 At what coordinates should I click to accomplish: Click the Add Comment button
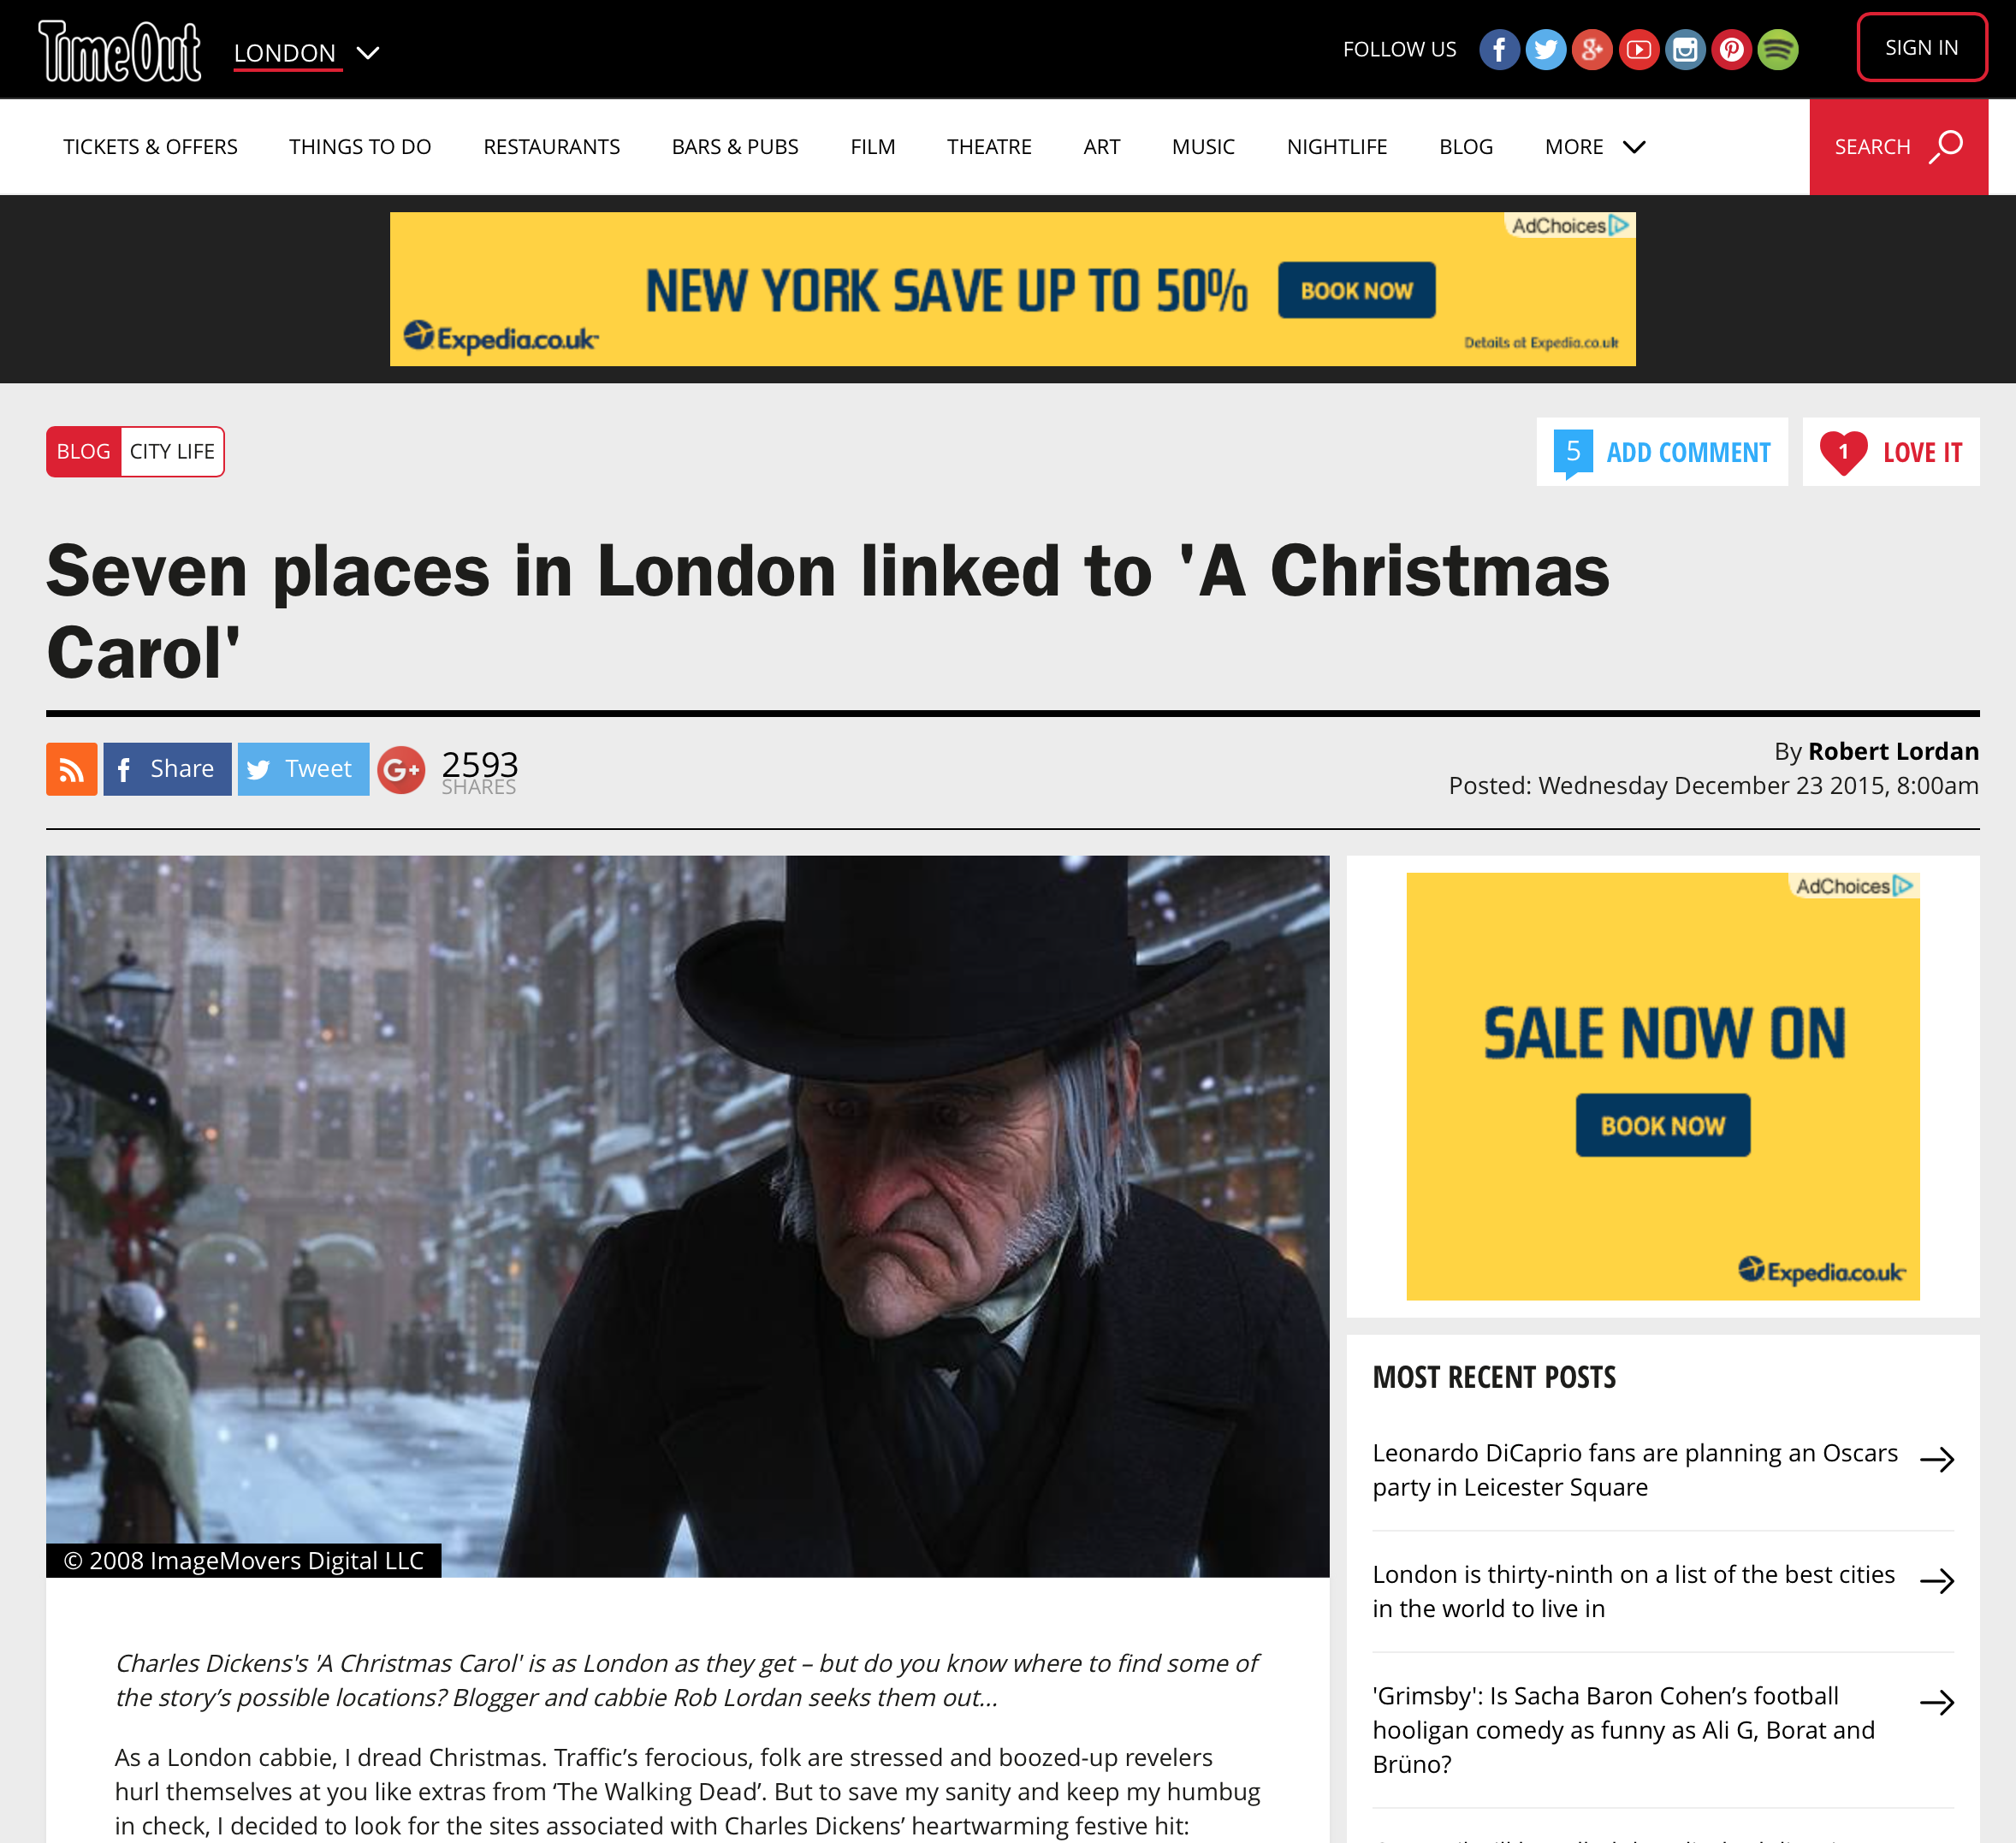pyautogui.click(x=1662, y=452)
